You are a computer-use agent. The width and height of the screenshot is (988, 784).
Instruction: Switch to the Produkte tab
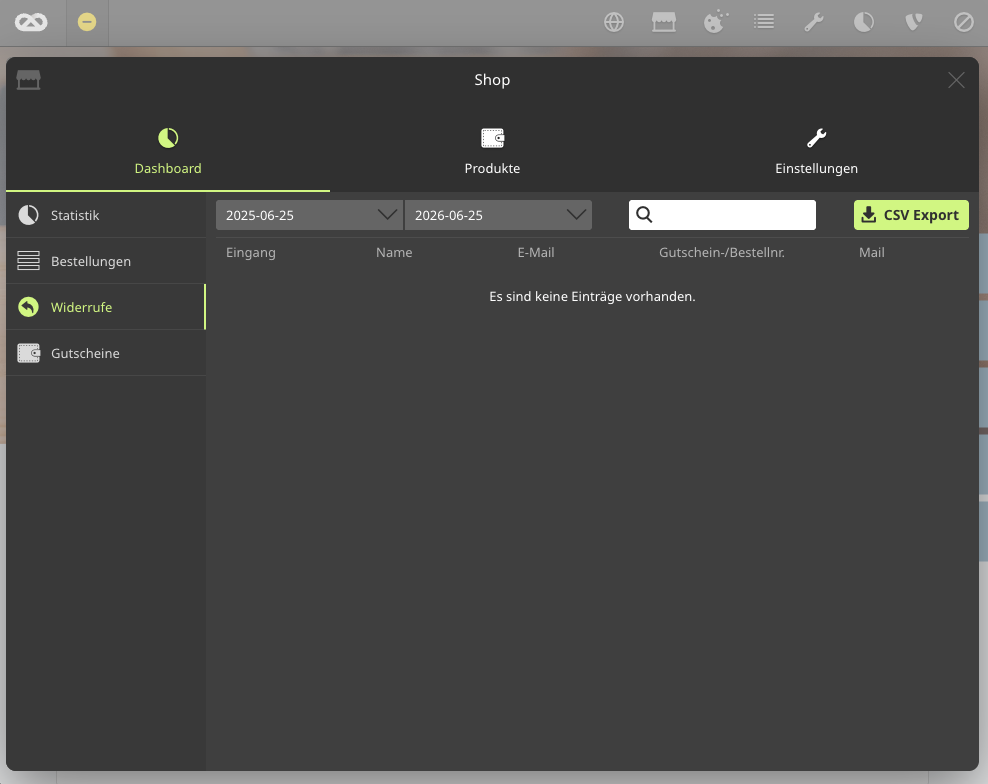492,151
